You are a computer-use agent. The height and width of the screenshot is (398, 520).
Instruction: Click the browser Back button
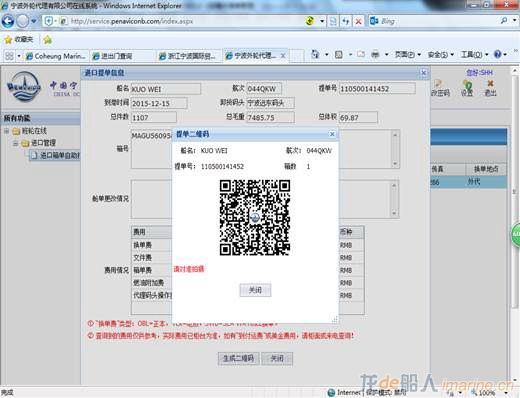coord(8,21)
